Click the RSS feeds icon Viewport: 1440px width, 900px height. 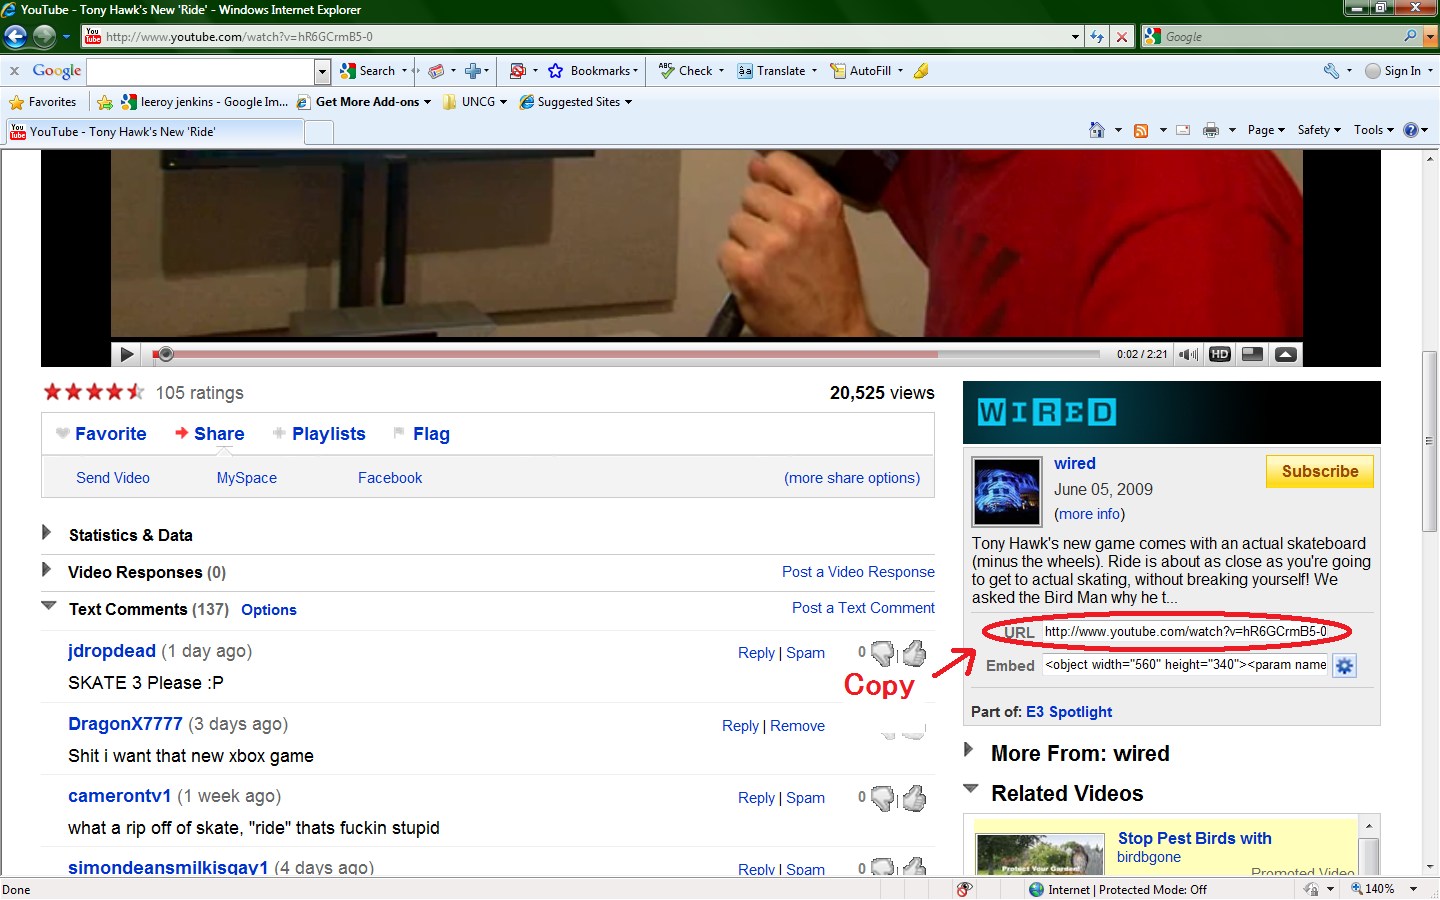point(1141,130)
